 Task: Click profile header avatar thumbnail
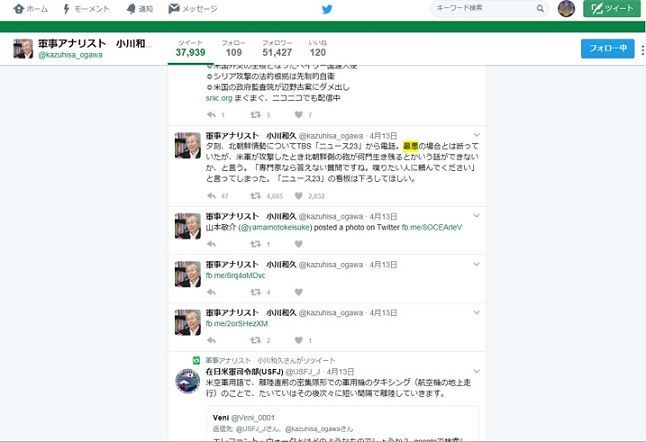pyautogui.click(x=23, y=49)
